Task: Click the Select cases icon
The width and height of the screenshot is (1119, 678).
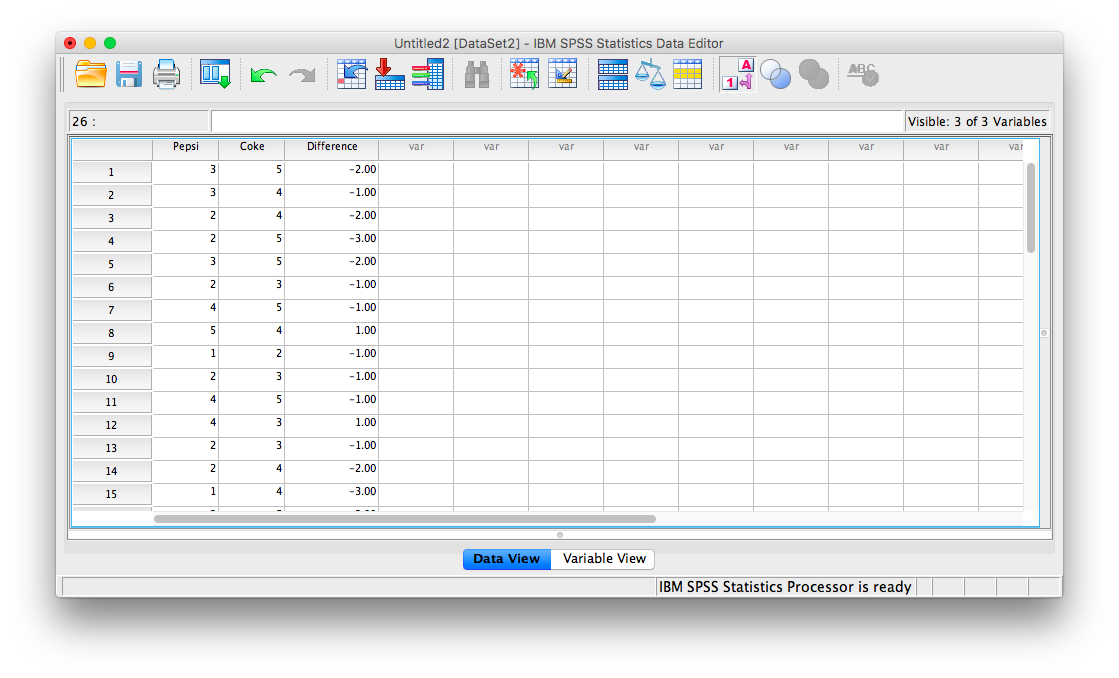Action: click(687, 75)
